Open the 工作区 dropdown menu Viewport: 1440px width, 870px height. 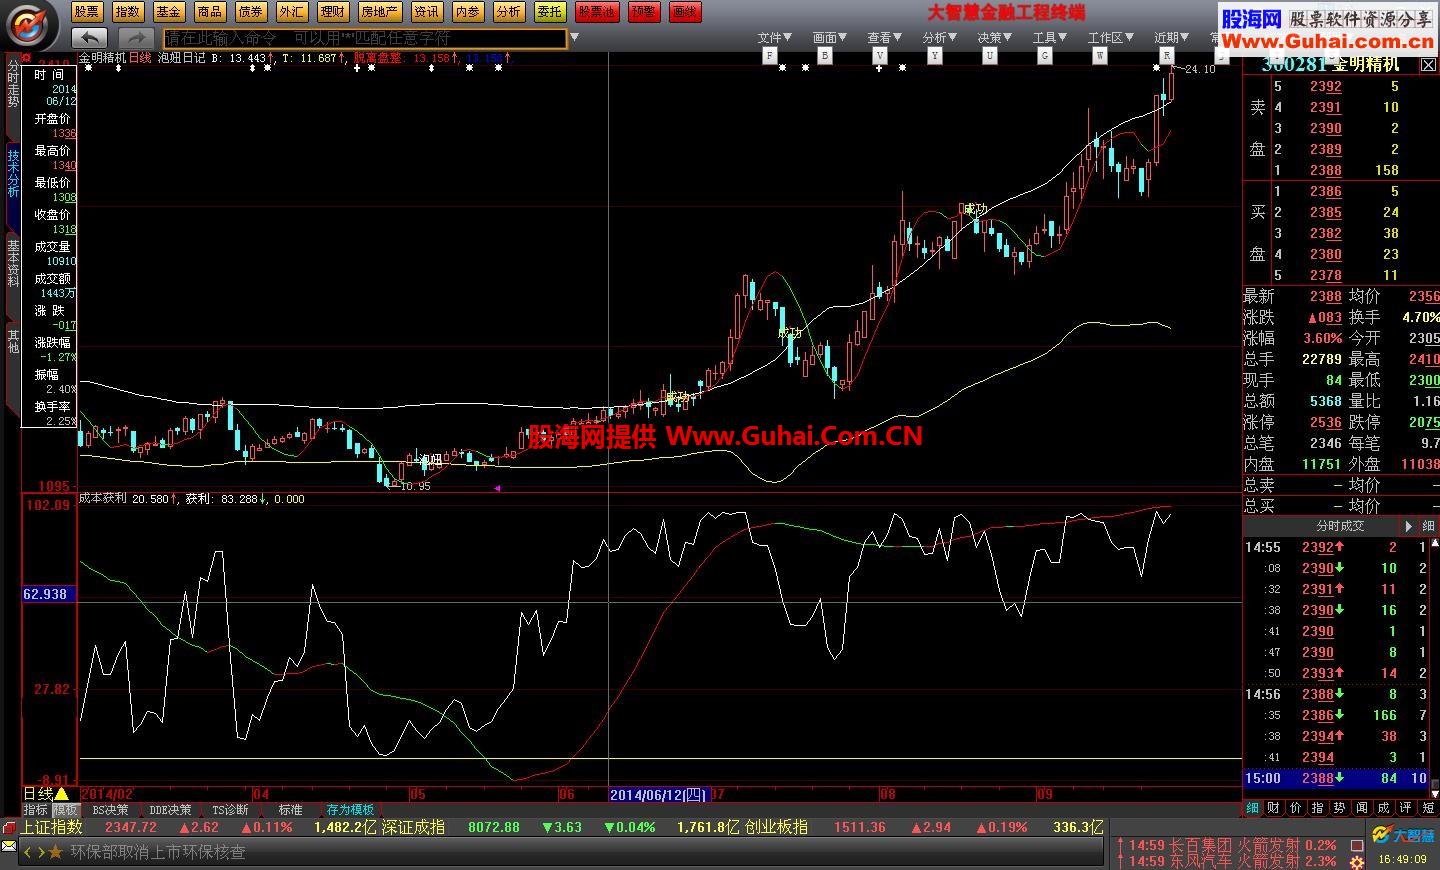pos(1109,38)
